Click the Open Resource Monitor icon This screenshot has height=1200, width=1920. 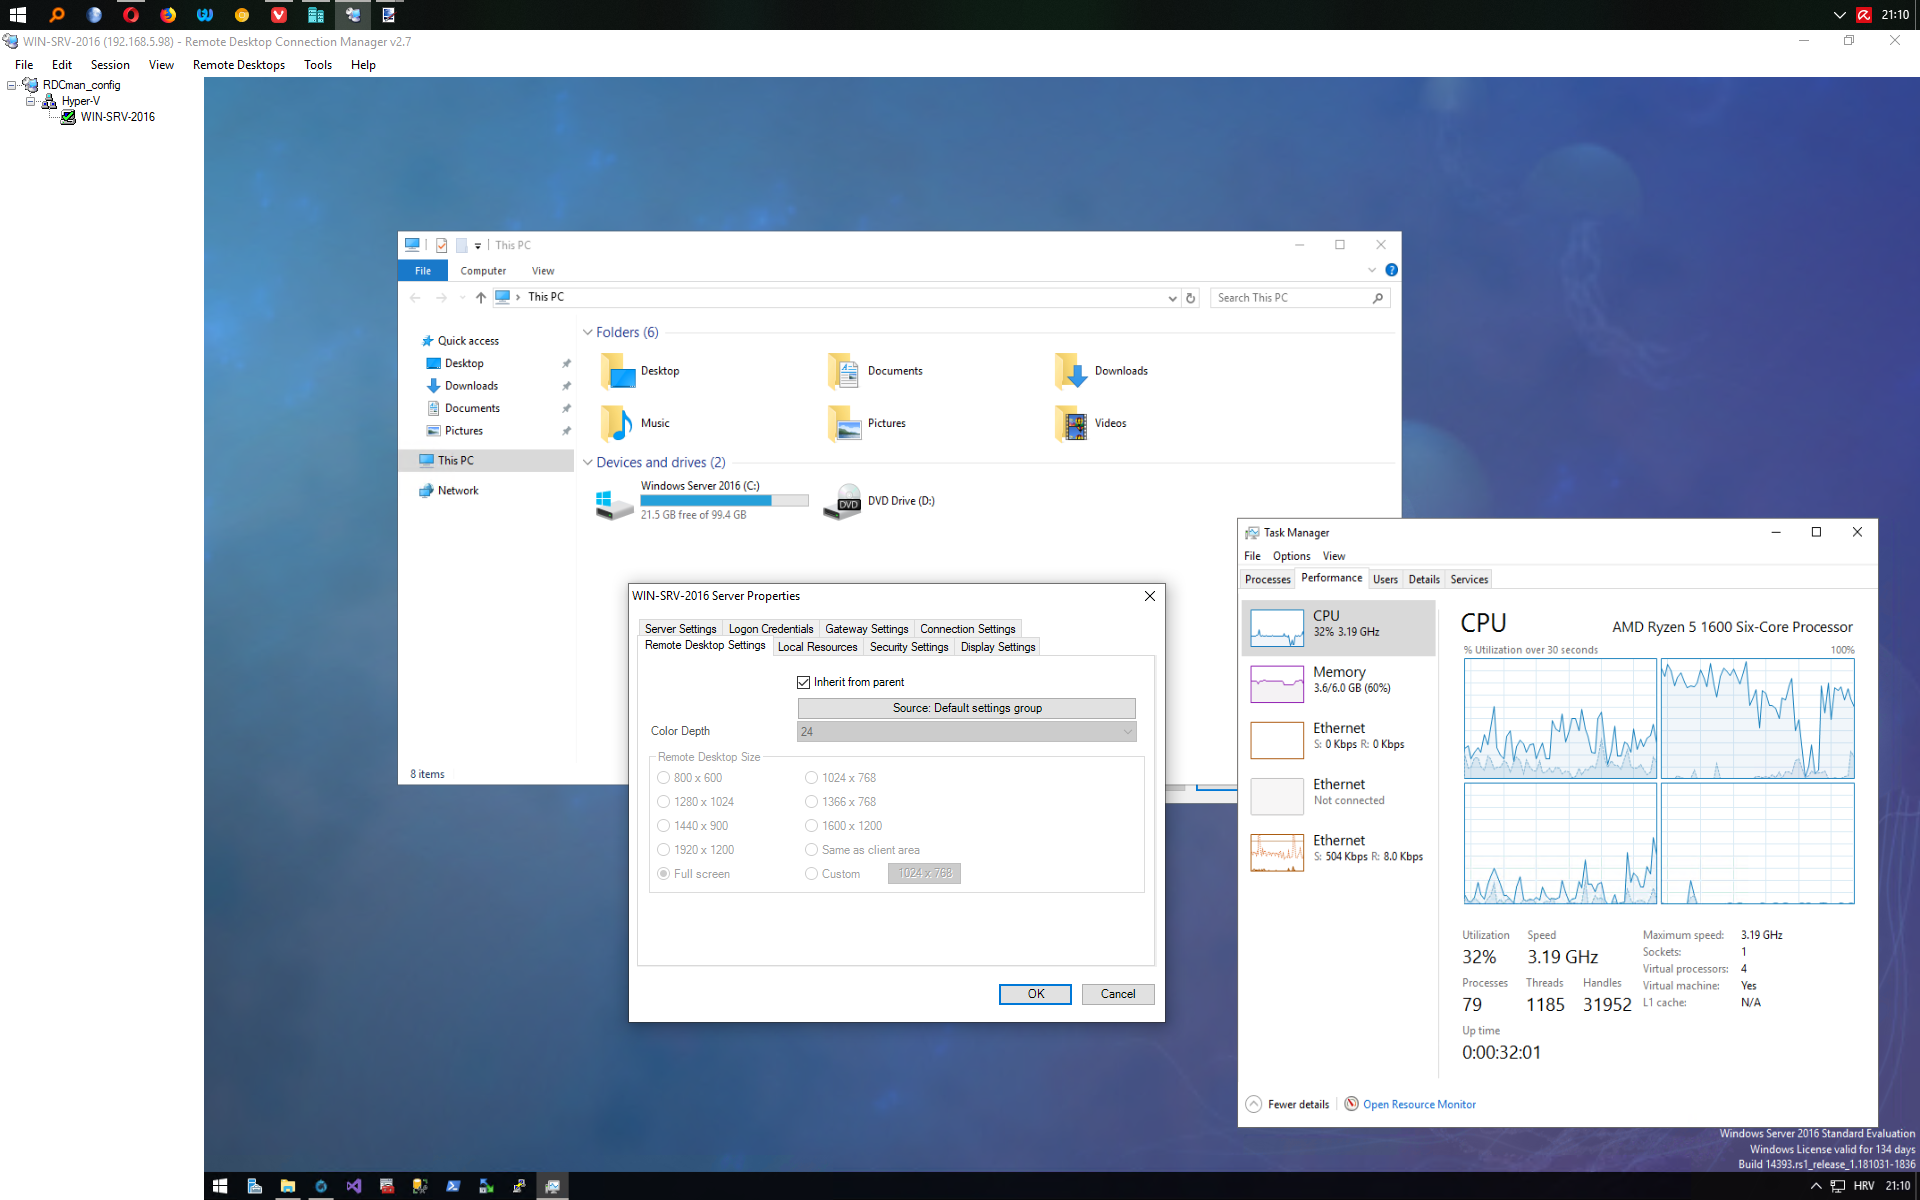point(1351,1104)
